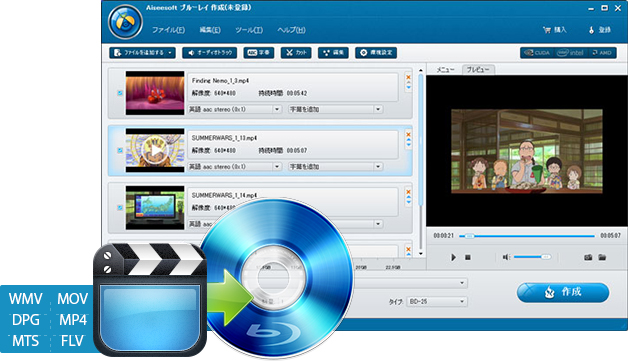Open the Audio Track tool
628x361 pixels.
coord(209,52)
